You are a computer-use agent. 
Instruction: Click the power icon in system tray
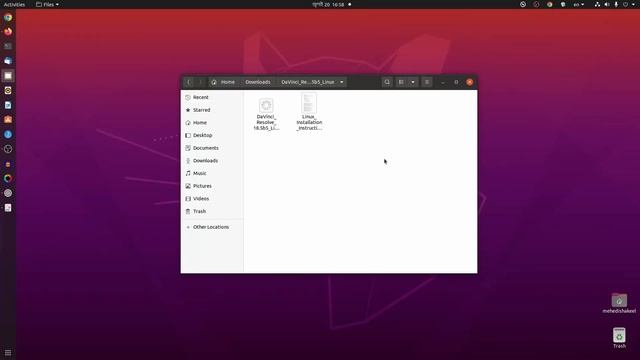(625, 4)
